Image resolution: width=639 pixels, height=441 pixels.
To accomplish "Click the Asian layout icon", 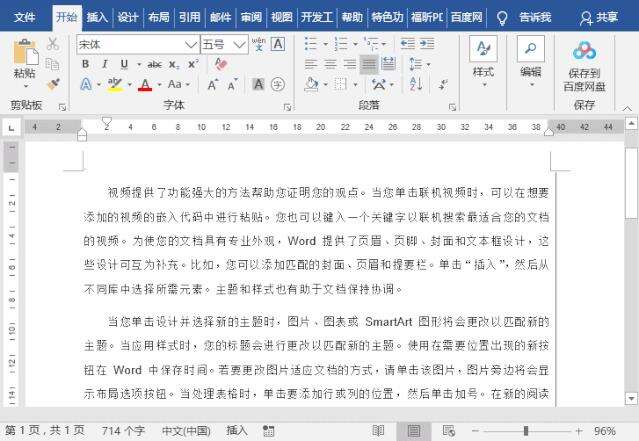I will [x=379, y=84].
